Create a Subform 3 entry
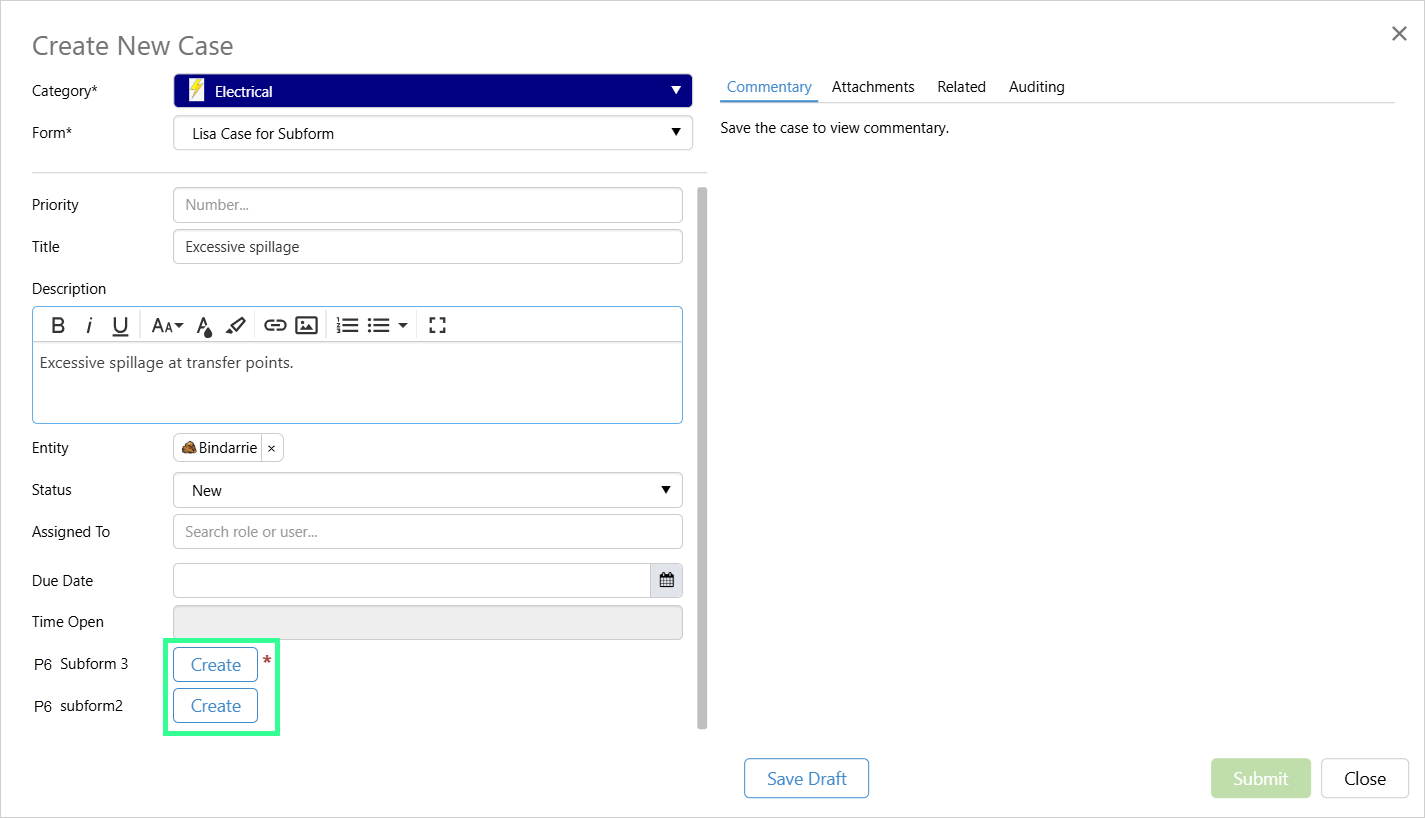This screenshot has height=818, width=1425. point(215,665)
